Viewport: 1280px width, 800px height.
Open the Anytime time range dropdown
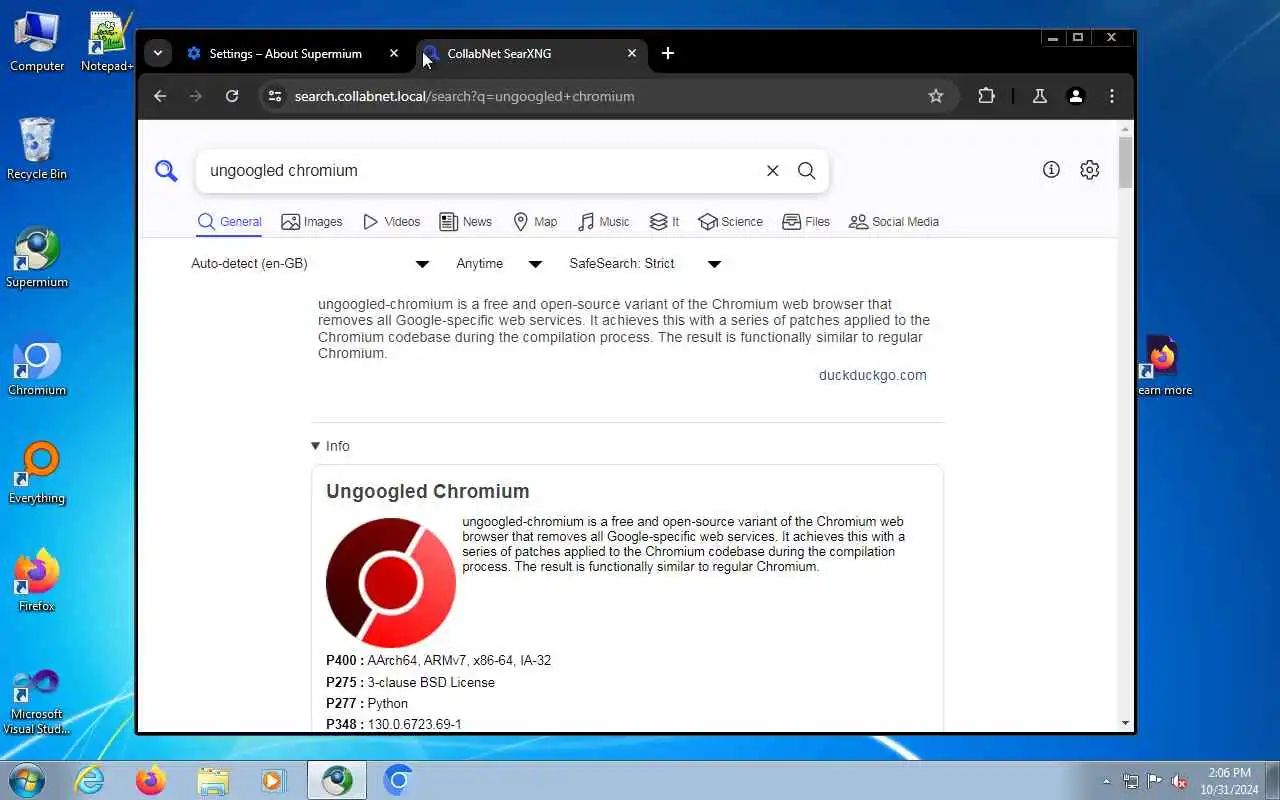coord(498,264)
